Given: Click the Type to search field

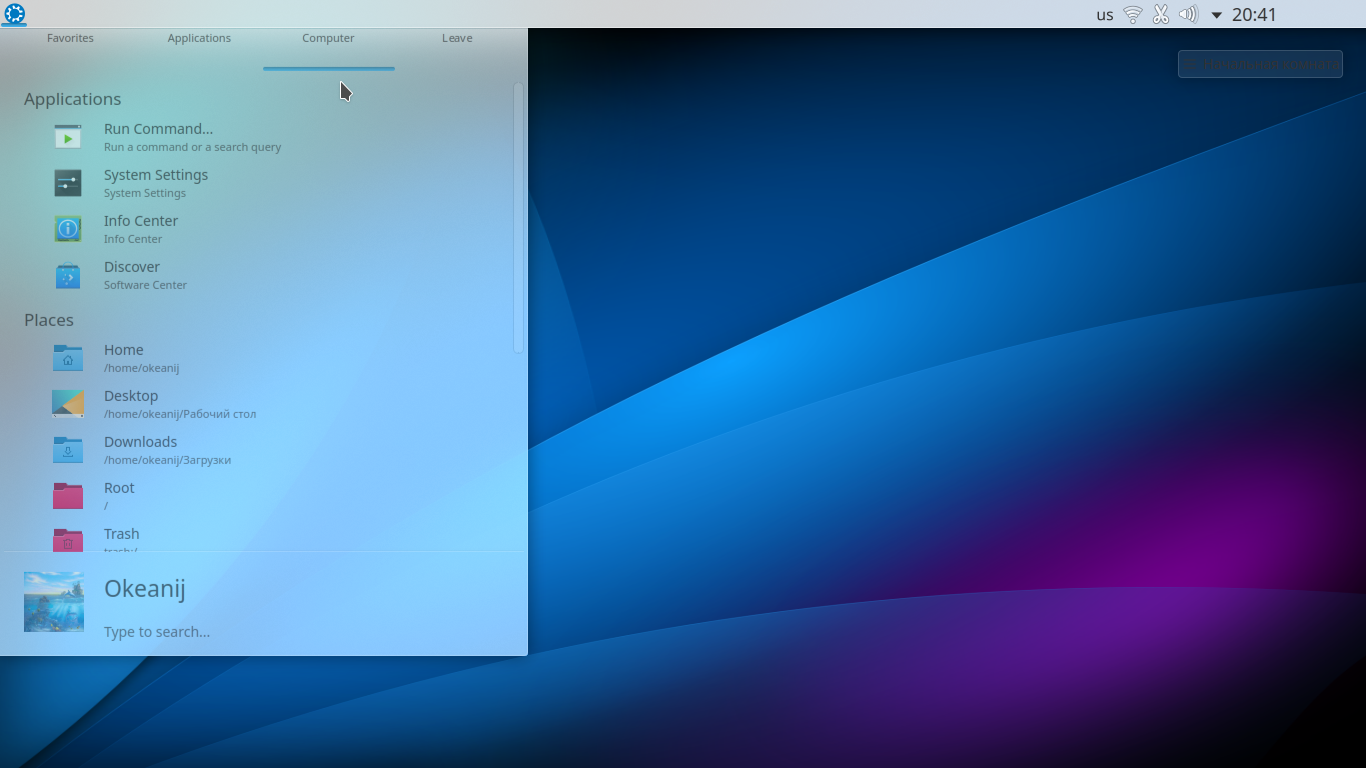Looking at the screenshot, I should (157, 631).
